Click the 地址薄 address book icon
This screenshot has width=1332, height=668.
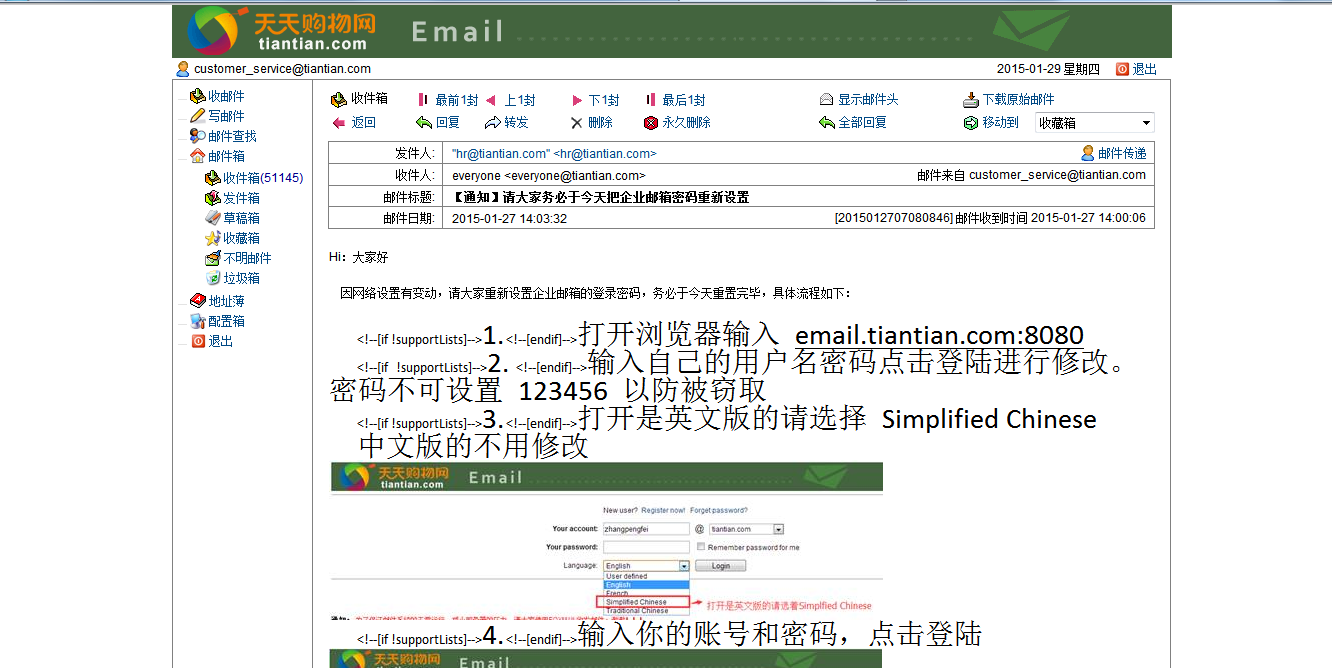pos(198,301)
